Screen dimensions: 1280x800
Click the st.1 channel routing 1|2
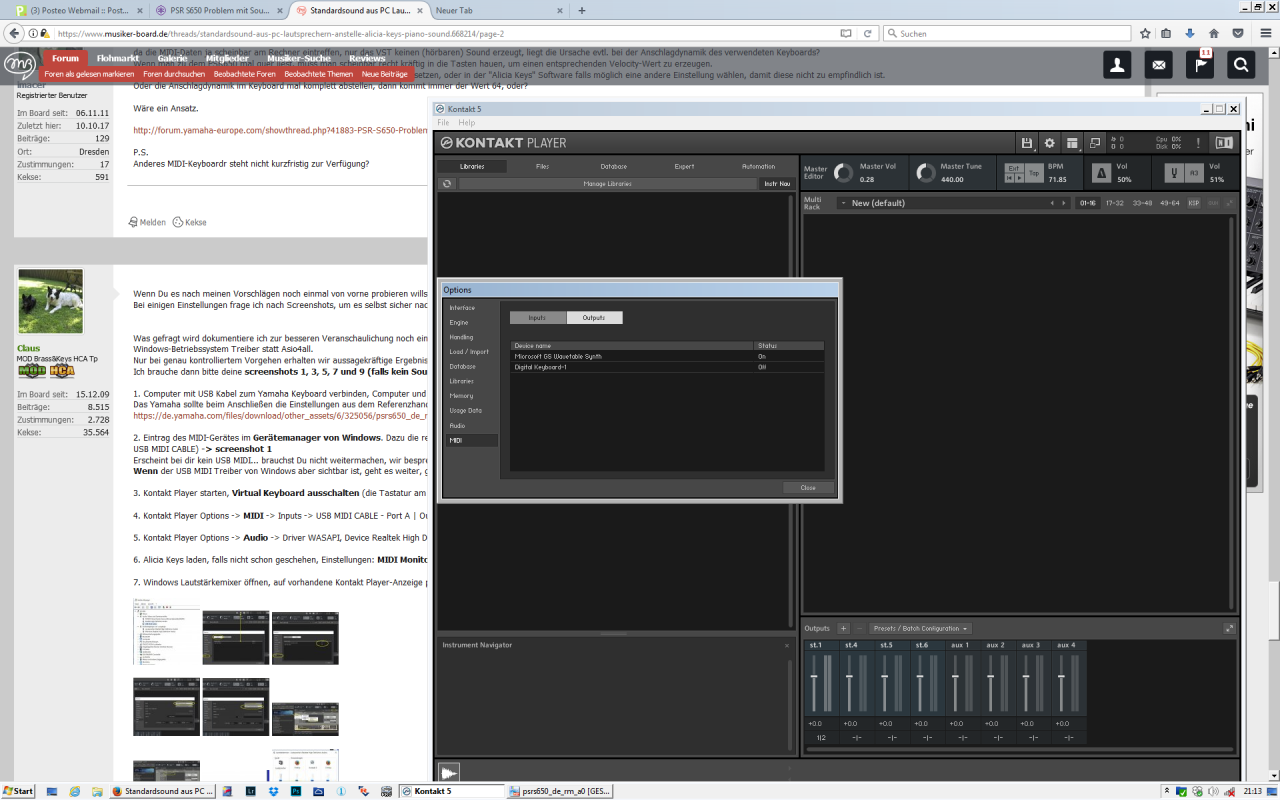pyautogui.click(x=821, y=738)
